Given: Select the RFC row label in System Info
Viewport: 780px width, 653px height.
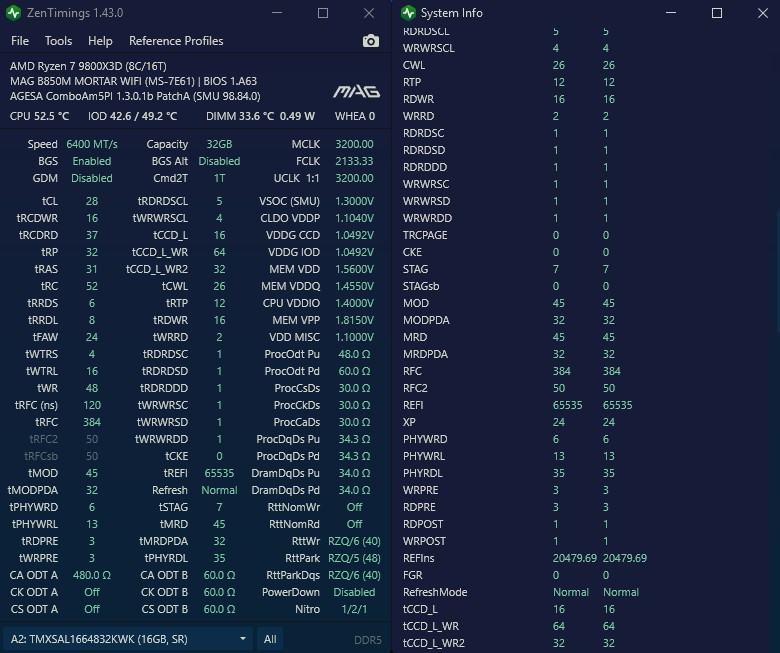Looking at the screenshot, I should pos(412,371).
